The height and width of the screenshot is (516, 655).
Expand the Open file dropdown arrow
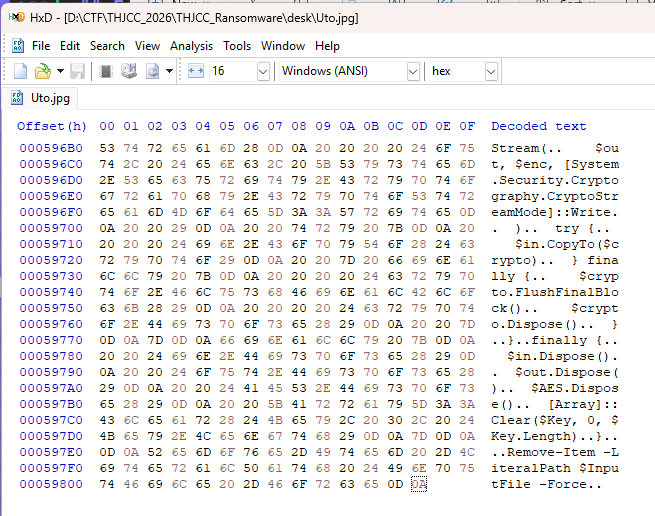pos(61,71)
